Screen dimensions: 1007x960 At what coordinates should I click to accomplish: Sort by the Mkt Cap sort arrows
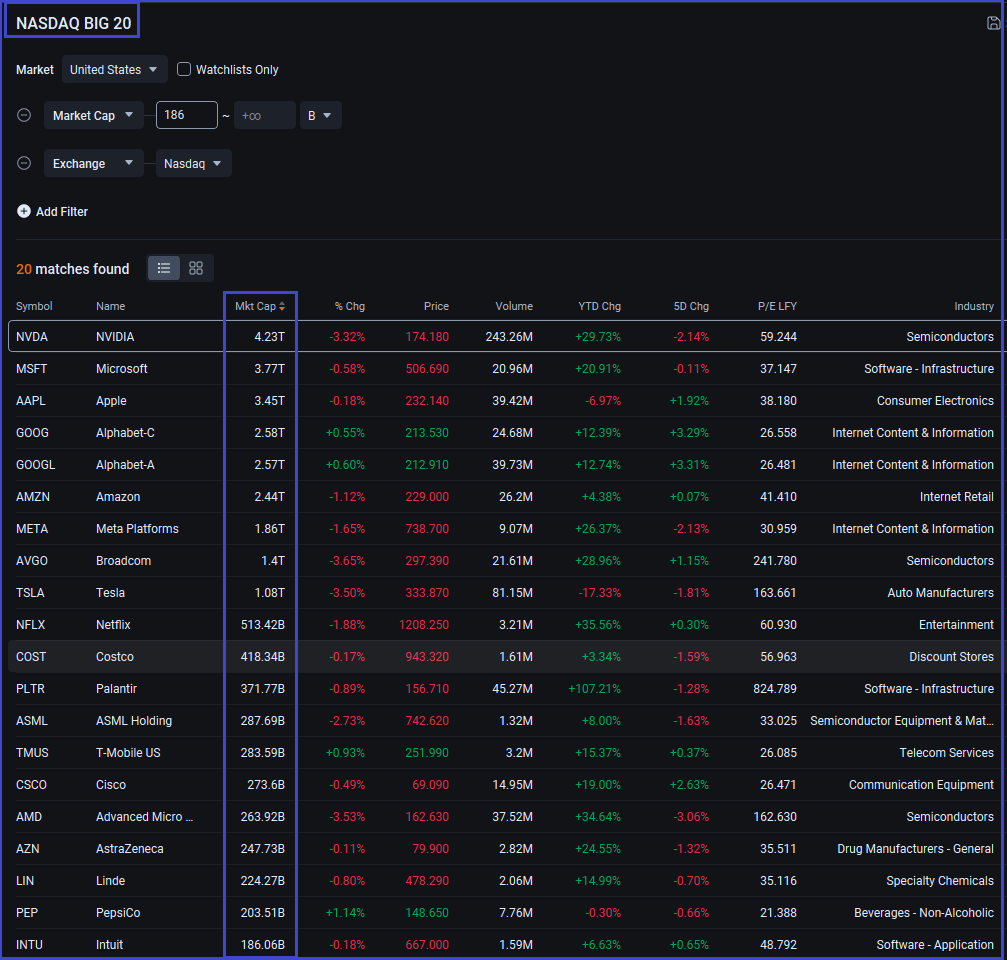(x=282, y=306)
